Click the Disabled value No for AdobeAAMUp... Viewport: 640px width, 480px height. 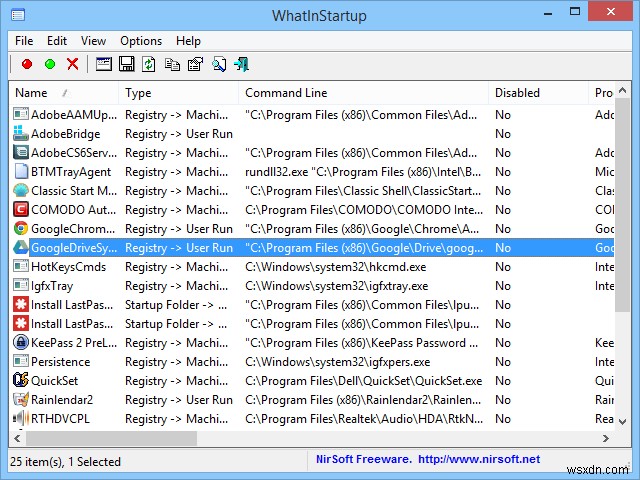coord(503,115)
